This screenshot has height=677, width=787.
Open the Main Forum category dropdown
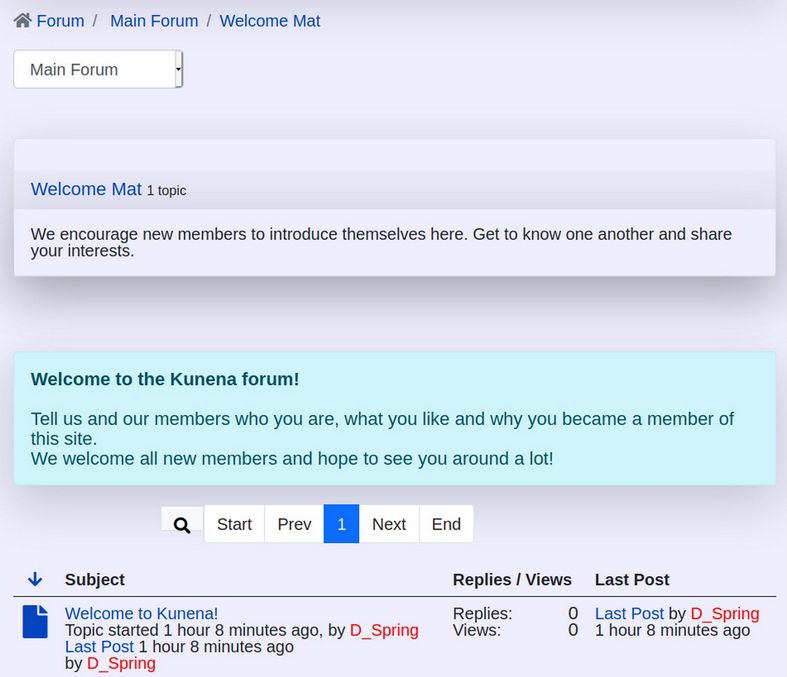tap(98, 70)
